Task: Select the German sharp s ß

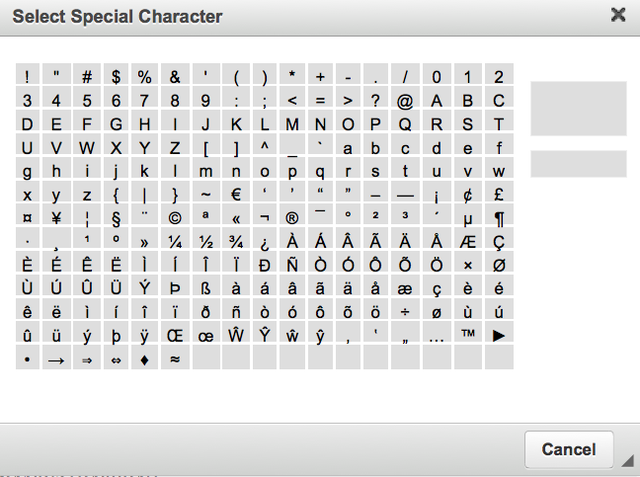Action: click(205, 288)
